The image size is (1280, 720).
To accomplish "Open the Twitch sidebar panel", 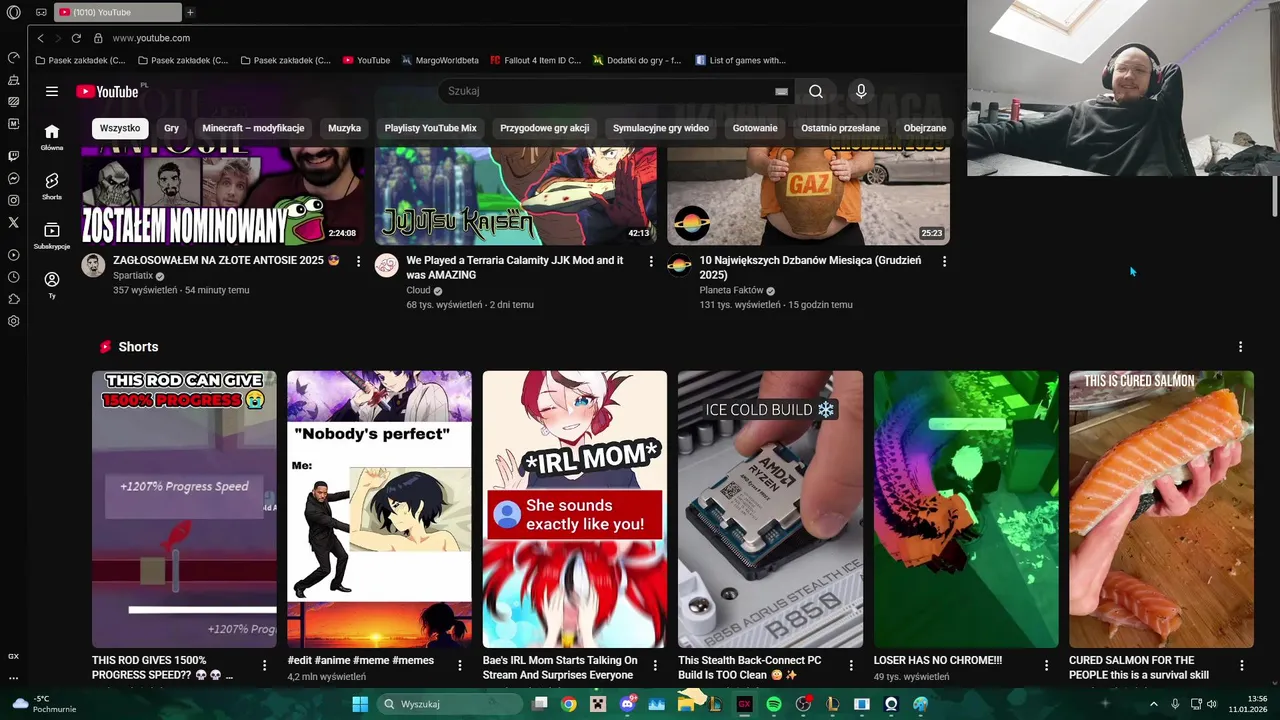I will click(14, 156).
